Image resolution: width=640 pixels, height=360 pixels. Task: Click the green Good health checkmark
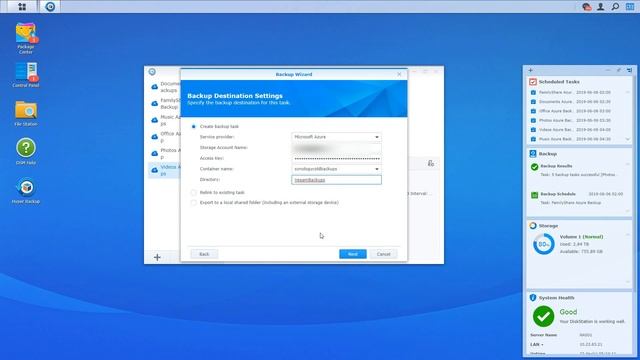coord(543,316)
